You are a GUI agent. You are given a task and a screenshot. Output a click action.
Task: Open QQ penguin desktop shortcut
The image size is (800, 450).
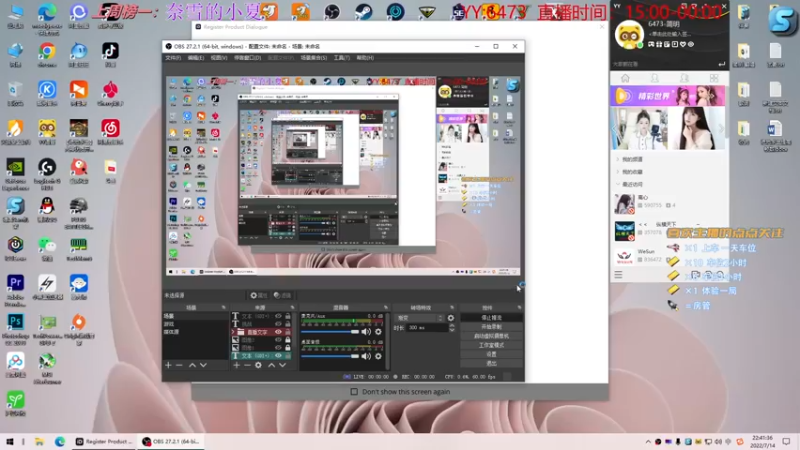47,209
